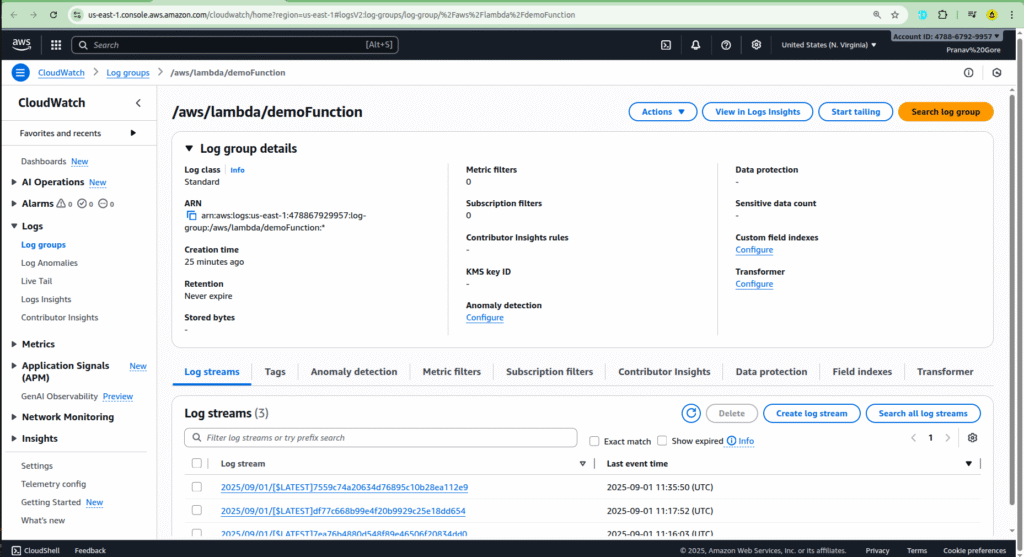Collapse the Log group details section
The width and height of the screenshot is (1024, 557).
(x=189, y=149)
